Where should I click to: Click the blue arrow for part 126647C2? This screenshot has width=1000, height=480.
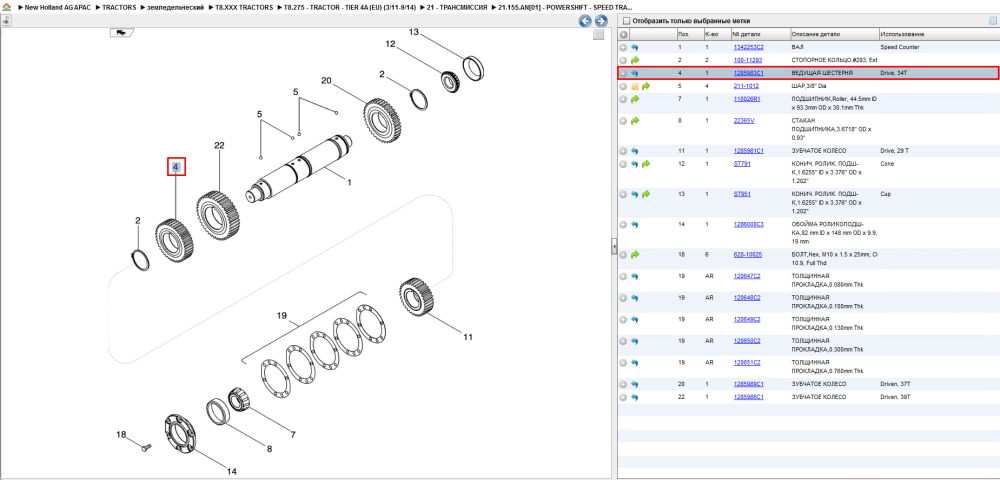635,276
